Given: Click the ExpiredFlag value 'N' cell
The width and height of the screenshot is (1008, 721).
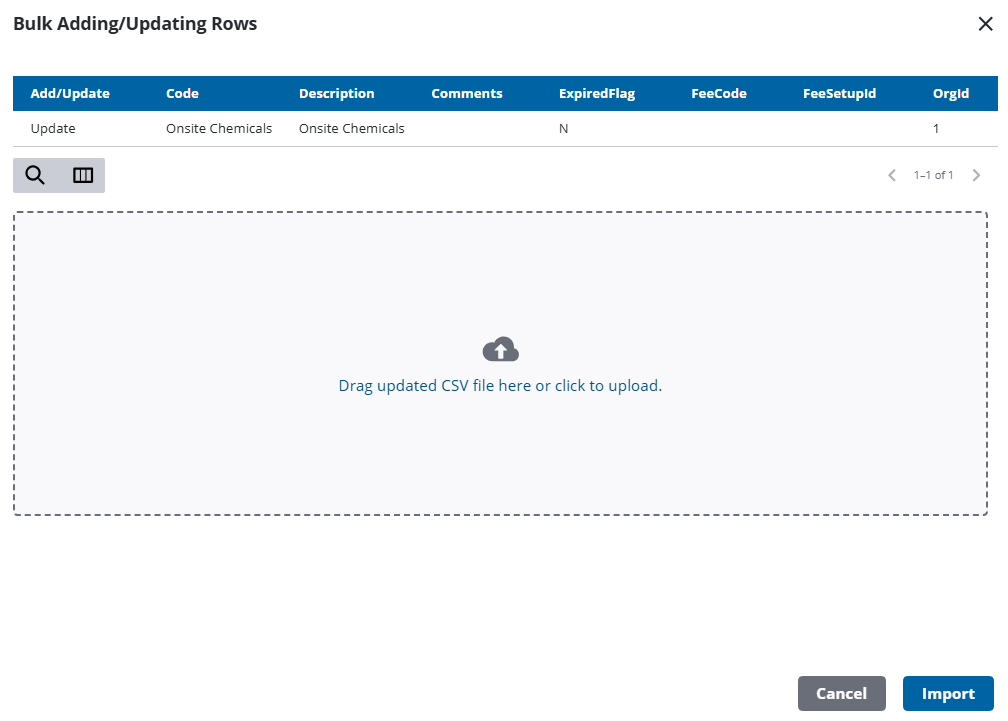Looking at the screenshot, I should click(x=564, y=129).
